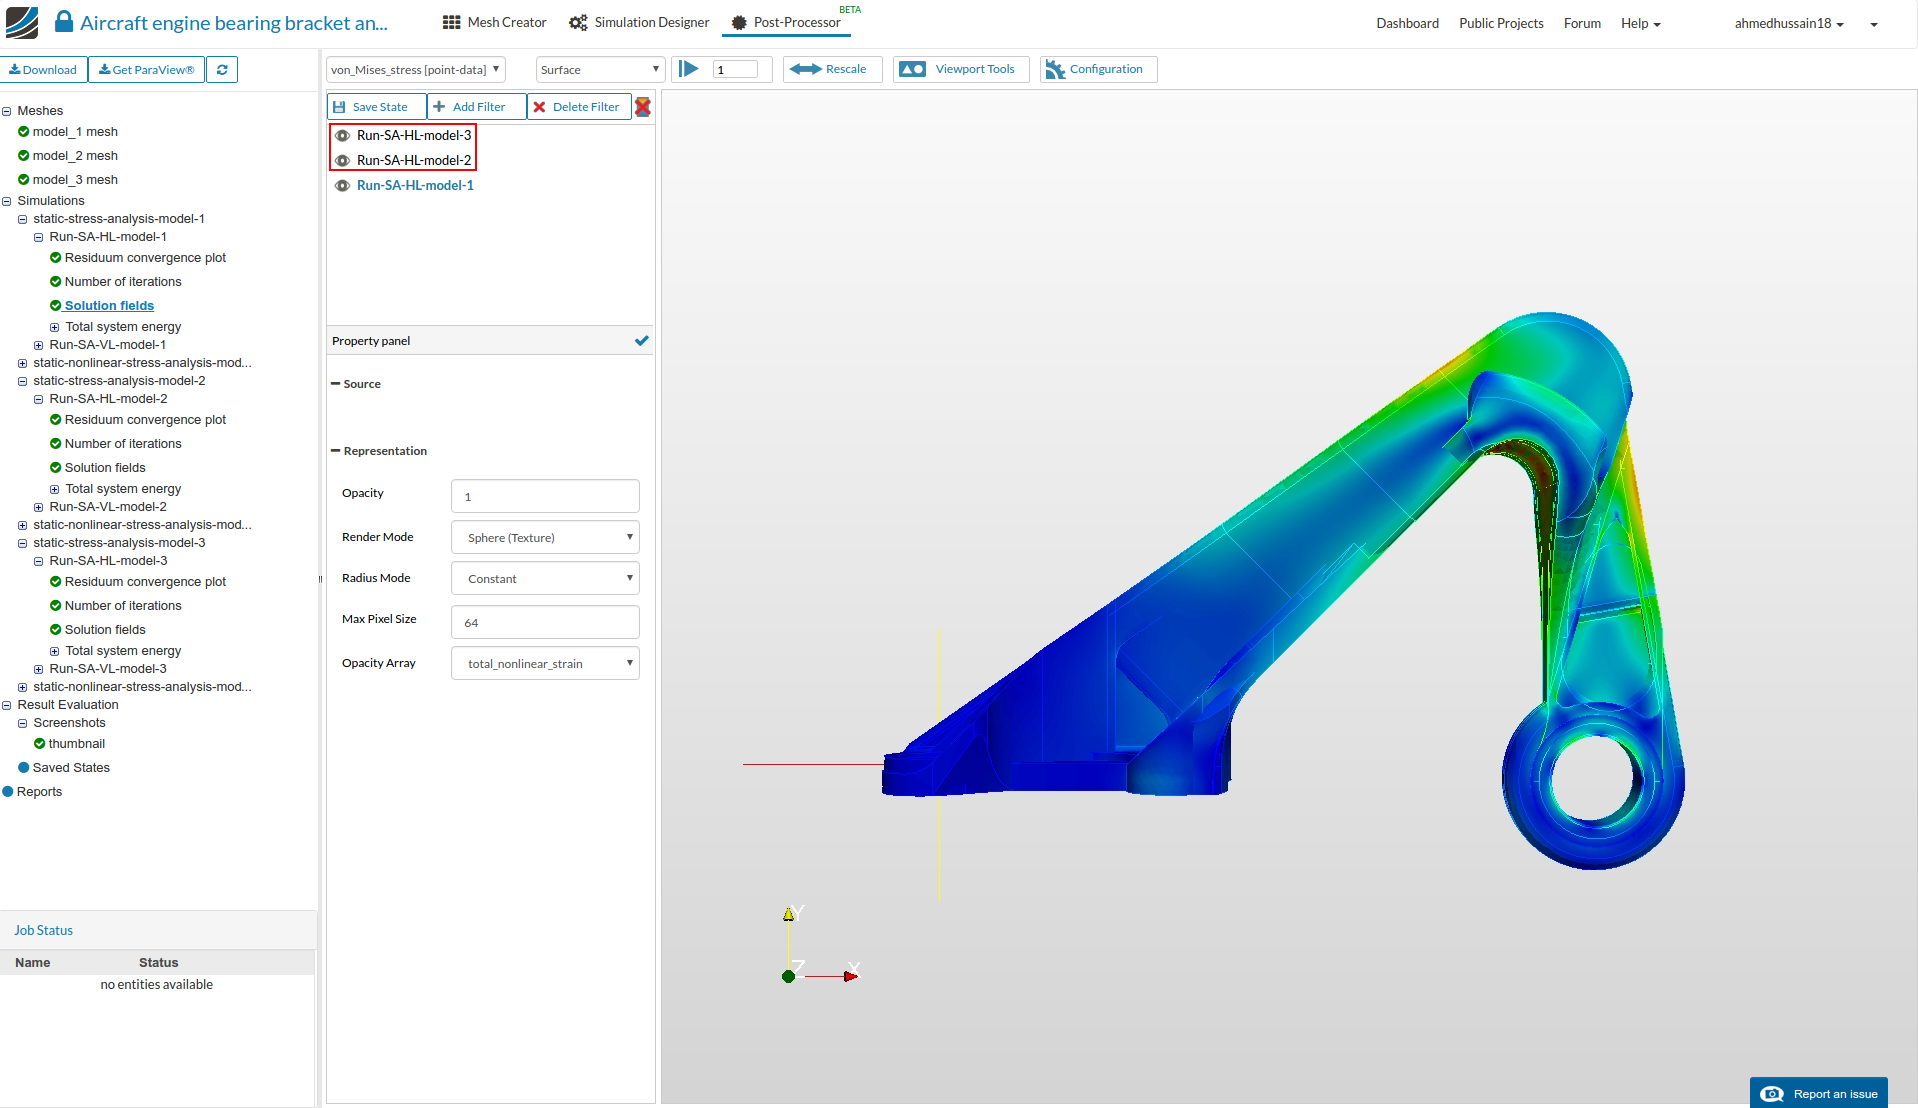The width and height of the screenshot is (1918, 1108).
Task: Click the red delete-all filters icon
Action: (x=643, y=107)
